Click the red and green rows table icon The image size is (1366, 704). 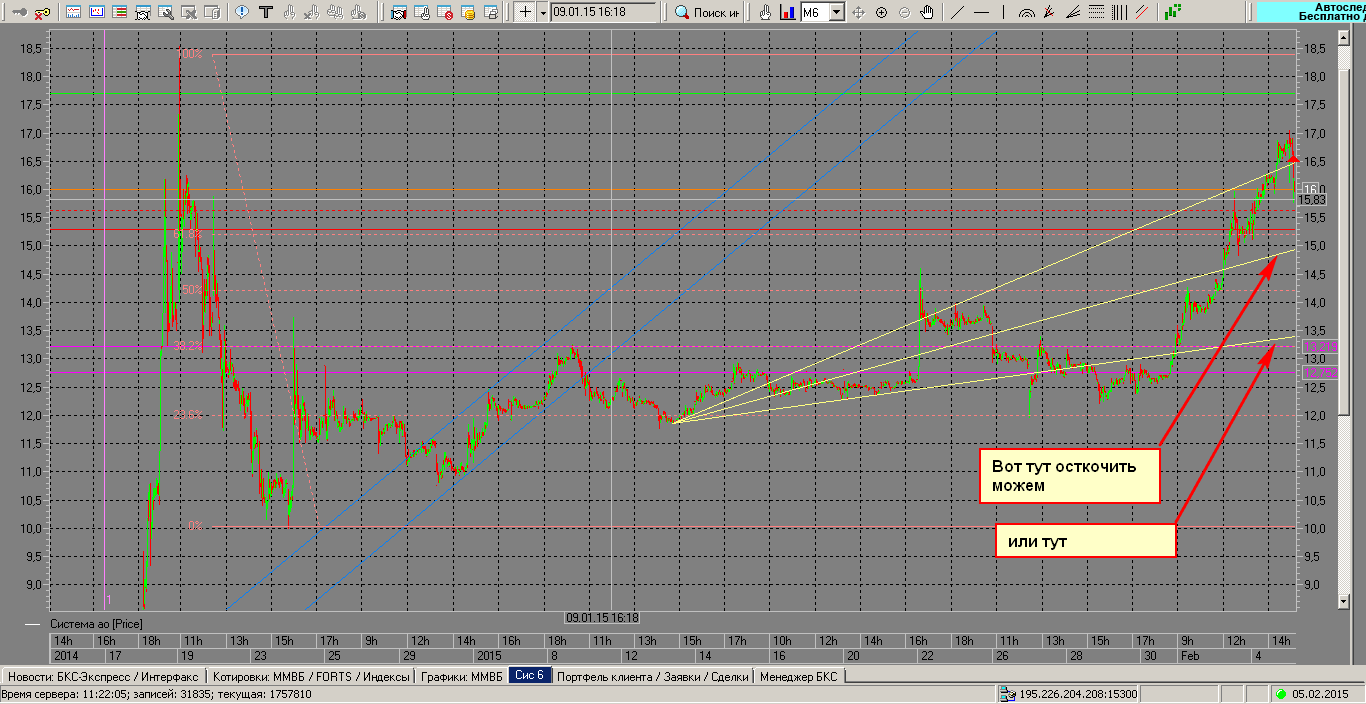tap(120, 13)
